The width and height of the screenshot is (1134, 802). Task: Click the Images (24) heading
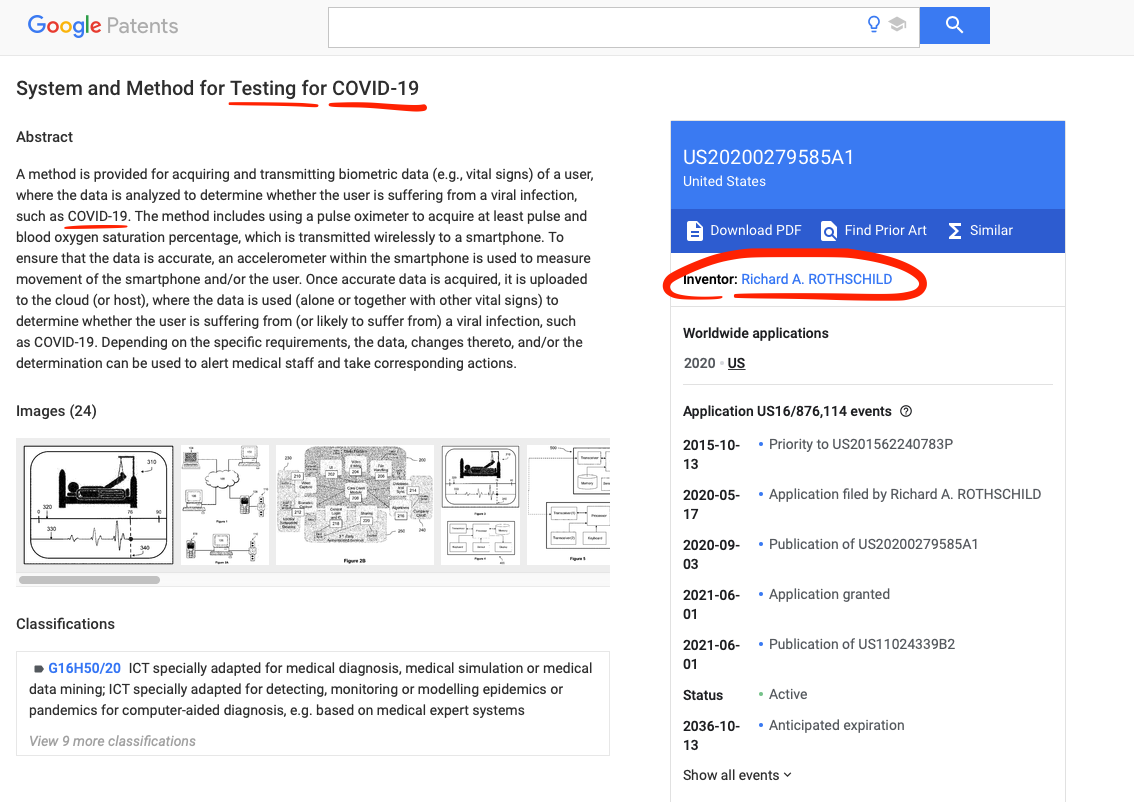[x=56, y=411]
